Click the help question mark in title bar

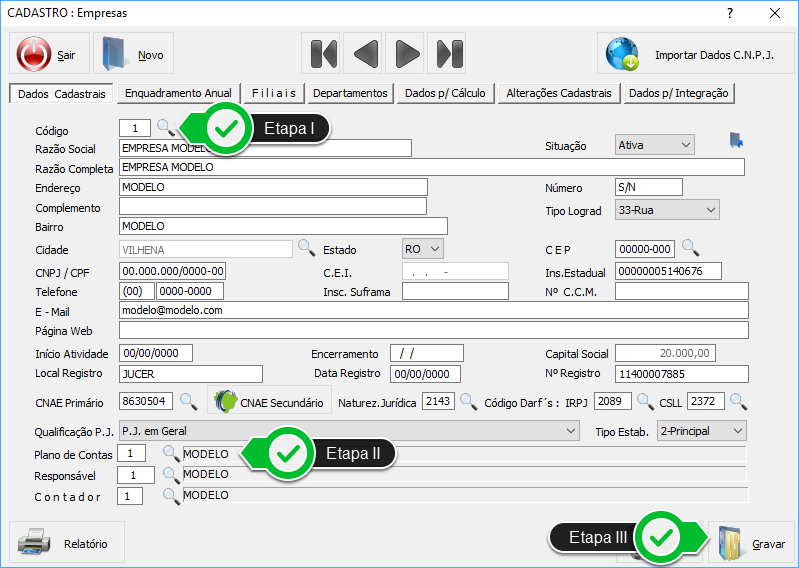pyautogui.click(x=730, y=13)
